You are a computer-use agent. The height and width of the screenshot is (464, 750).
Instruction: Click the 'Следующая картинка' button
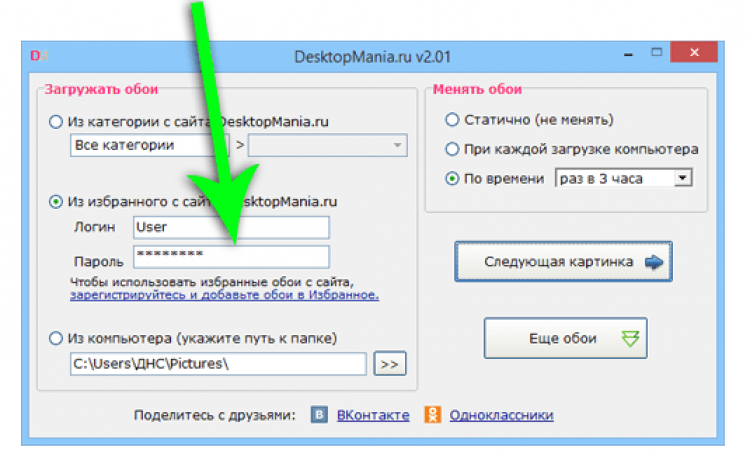(563, 262)
